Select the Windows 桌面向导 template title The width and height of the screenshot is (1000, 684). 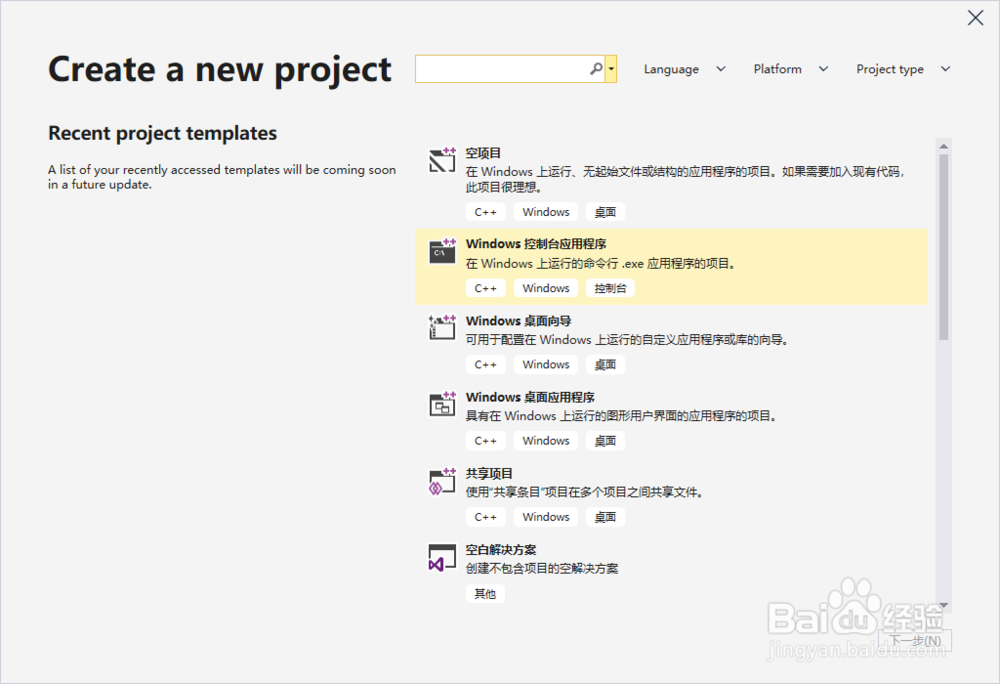point(518,321)
